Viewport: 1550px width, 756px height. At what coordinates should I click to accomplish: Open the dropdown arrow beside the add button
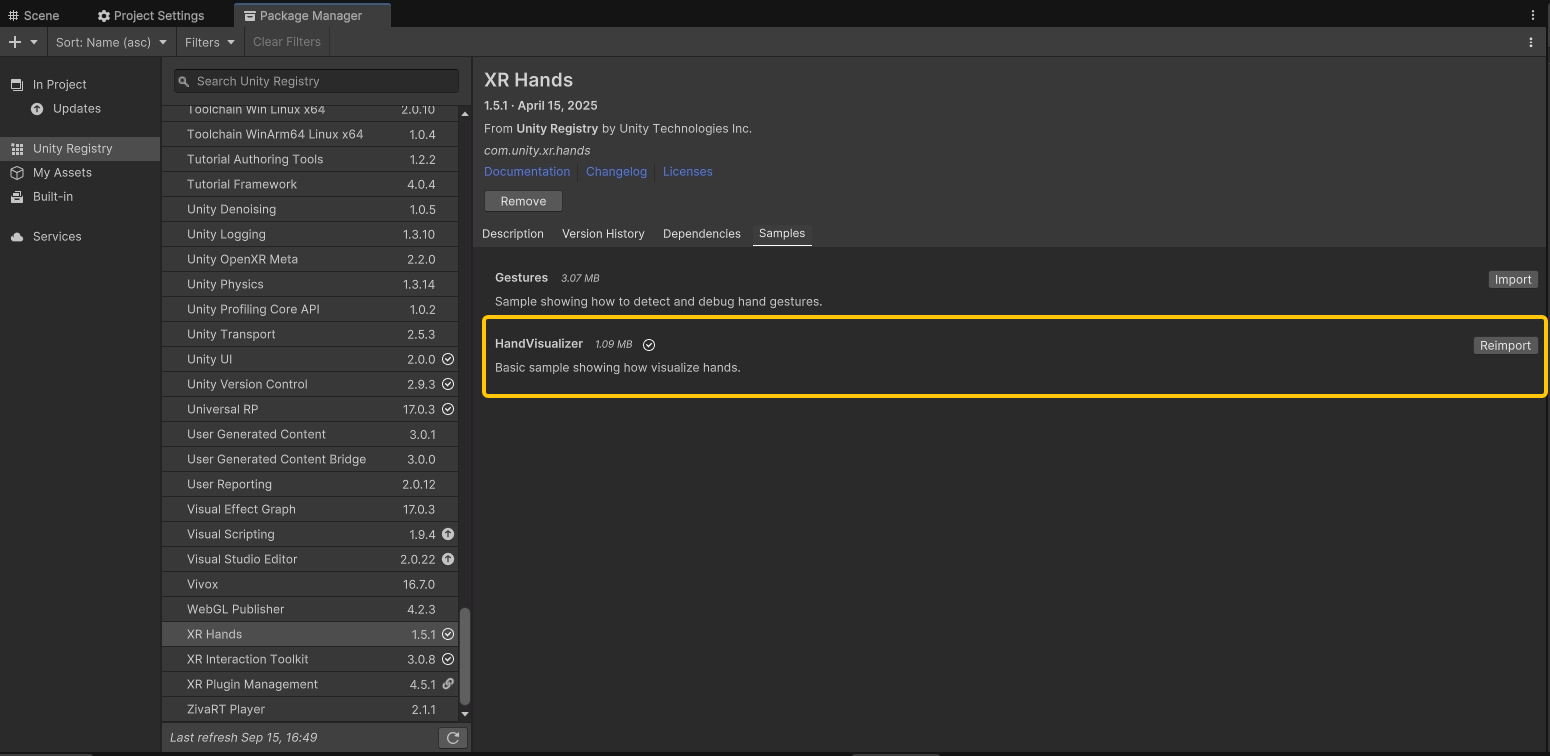(34, 42)
